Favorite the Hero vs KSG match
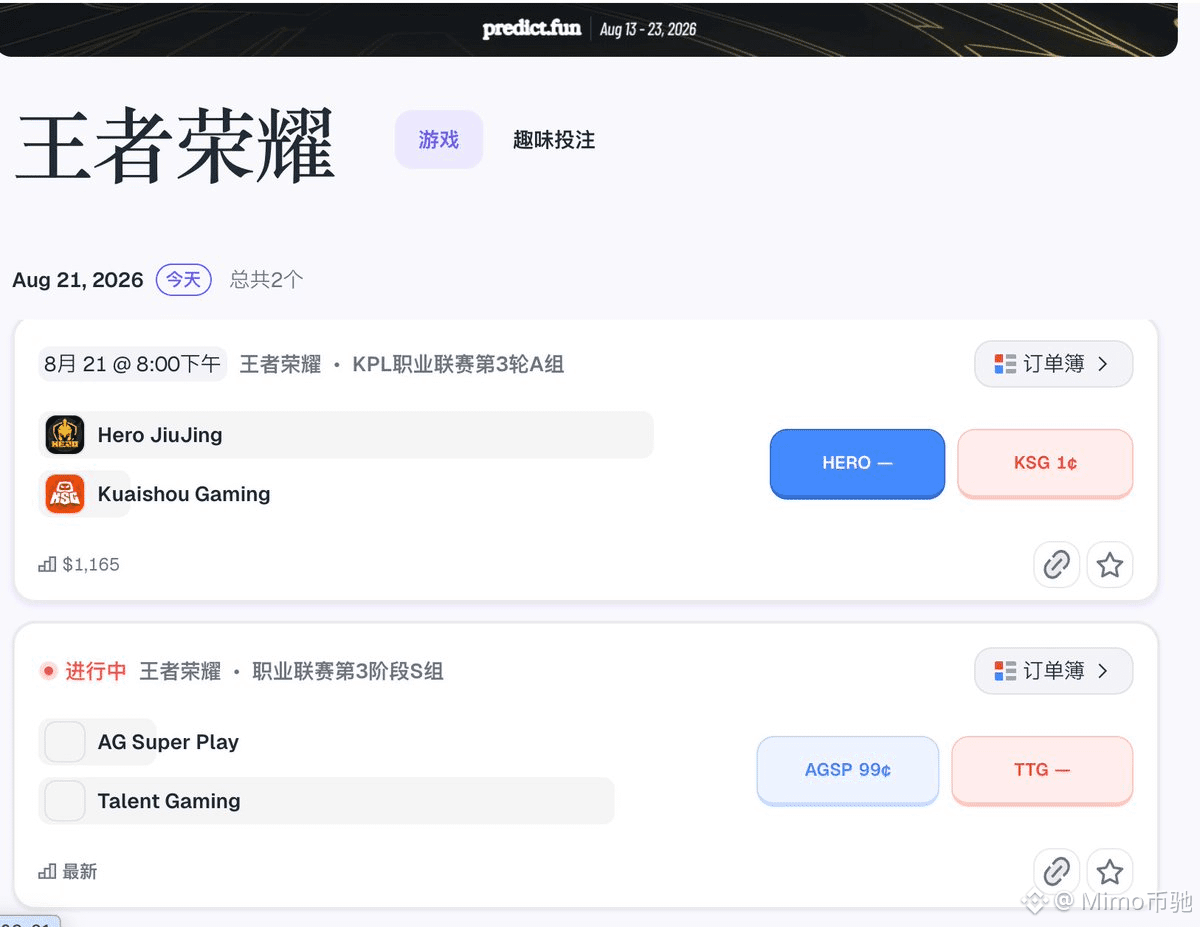Screen dimensions: 1200x927 point(1110,565)
